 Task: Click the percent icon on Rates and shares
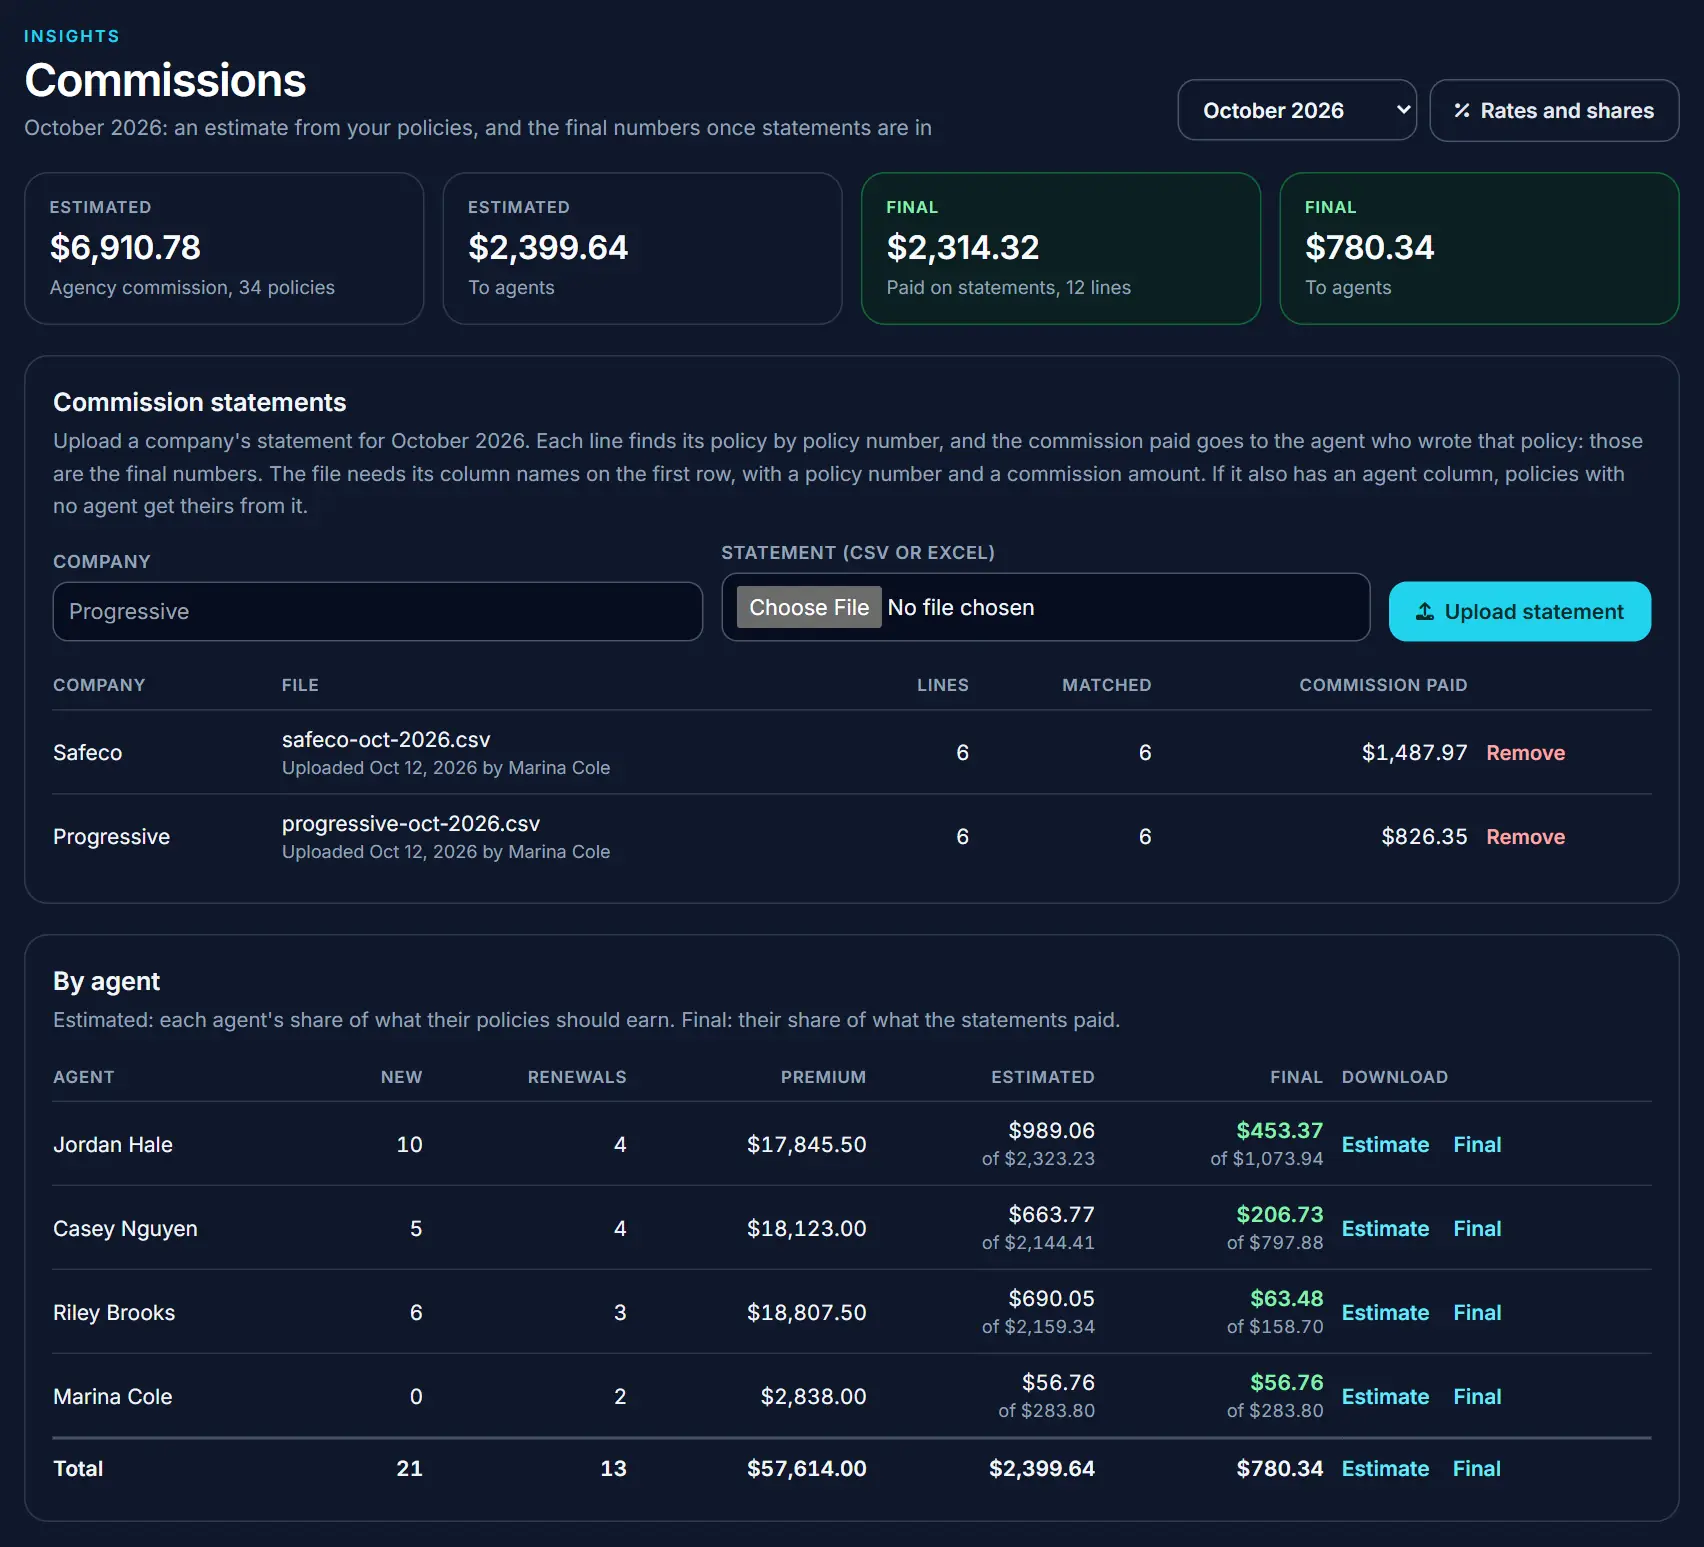tap(1462, 110)
